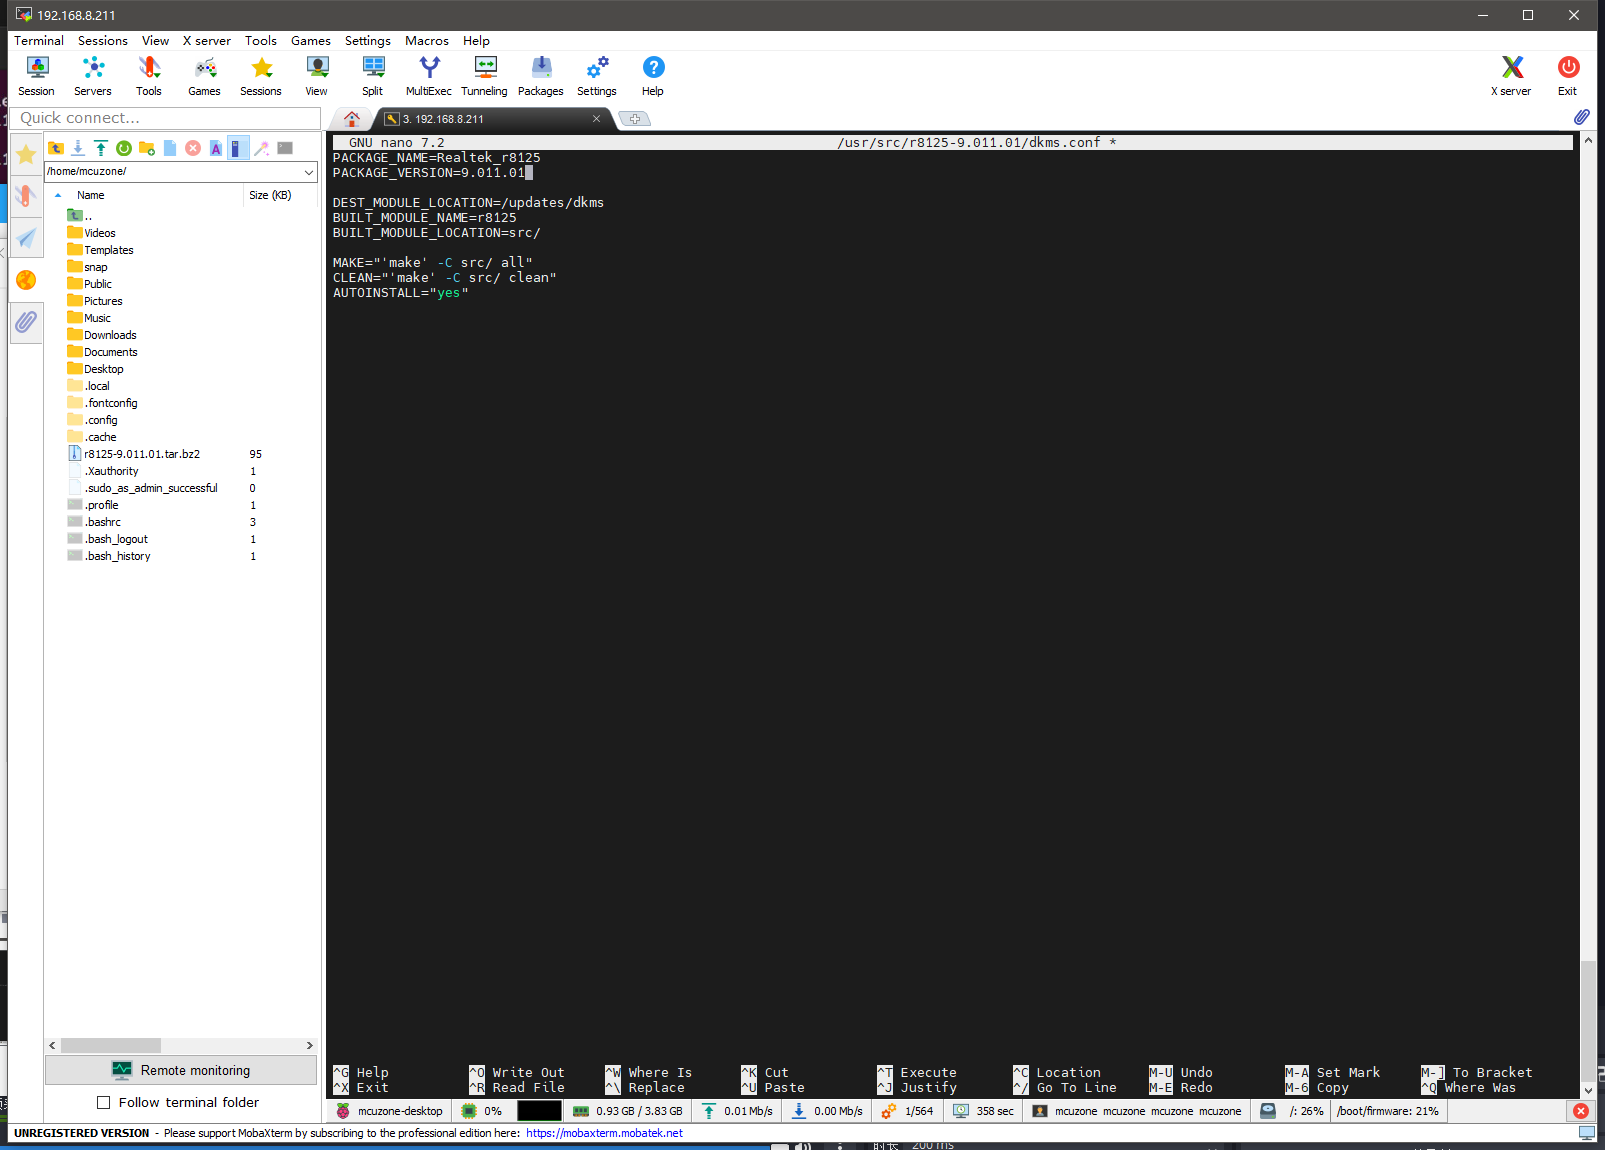
Task: Focus the Quick connect input field
Action: click(168, 118)
